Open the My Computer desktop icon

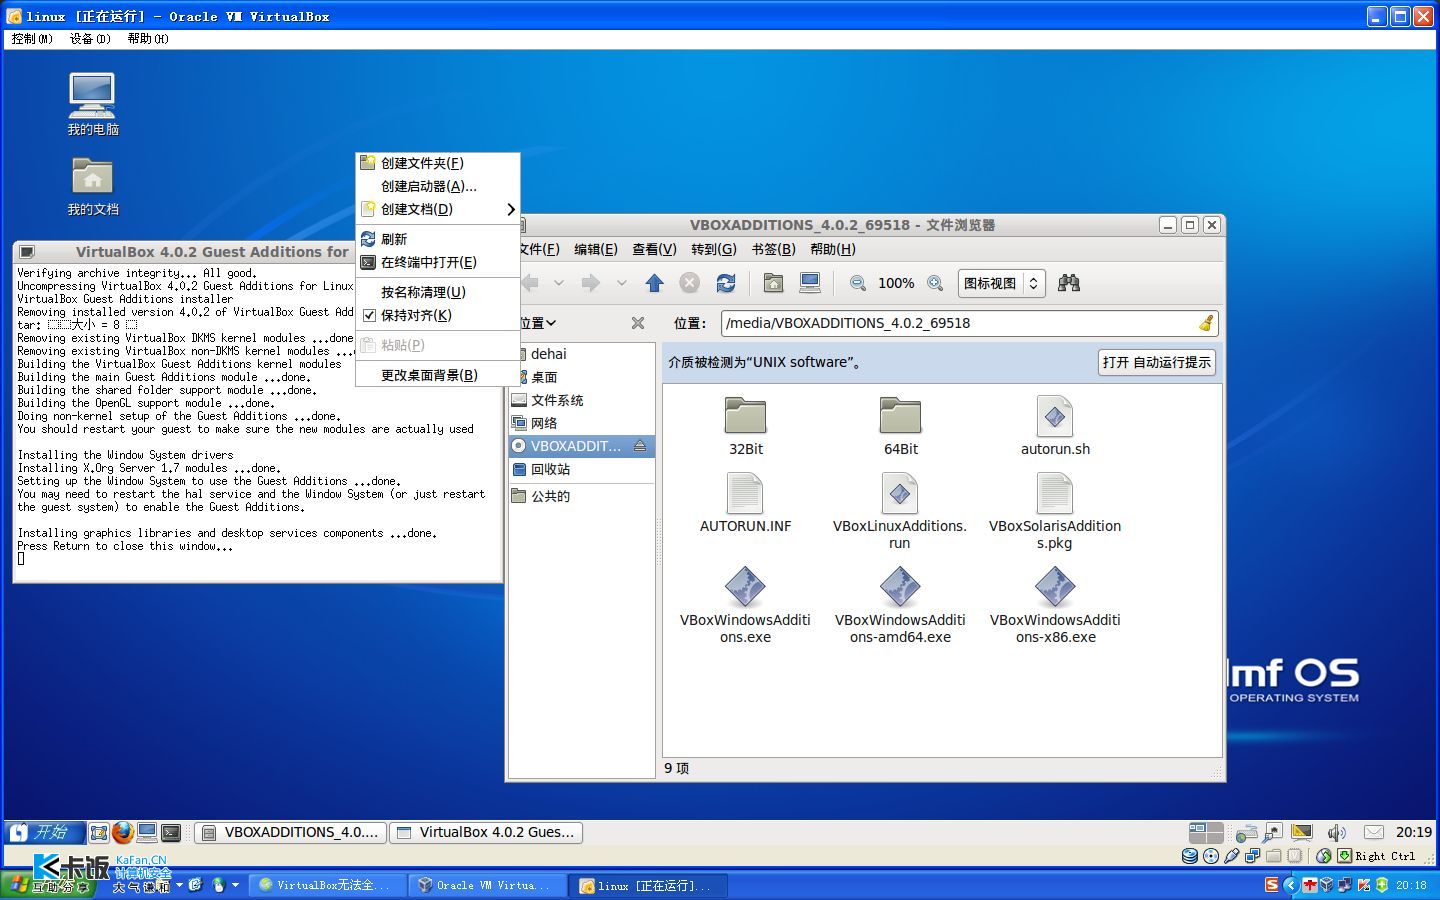click(x=93, y=104)
